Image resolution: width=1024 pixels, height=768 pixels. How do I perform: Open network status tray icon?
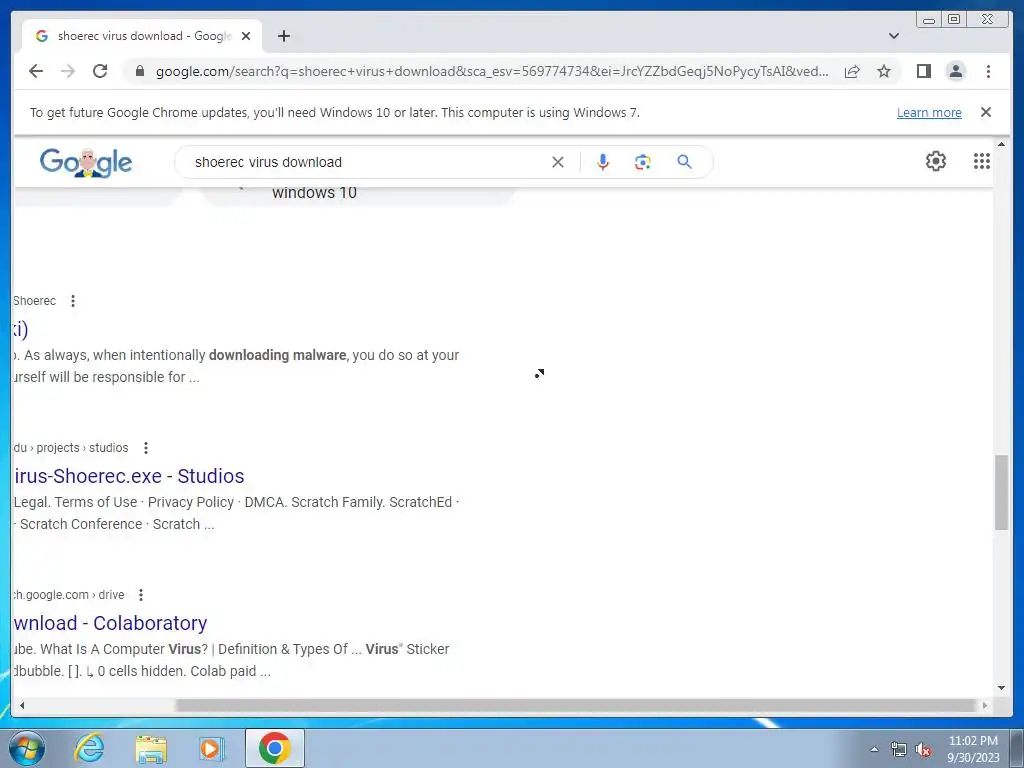point(899,749)
